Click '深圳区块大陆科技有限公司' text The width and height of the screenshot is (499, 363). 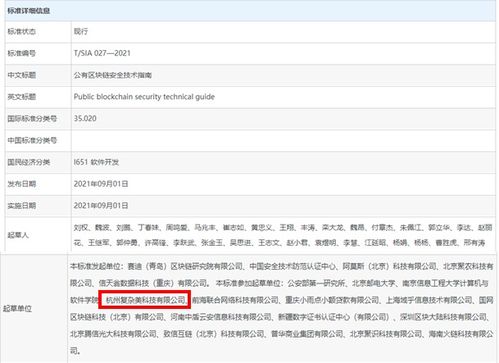443,317
